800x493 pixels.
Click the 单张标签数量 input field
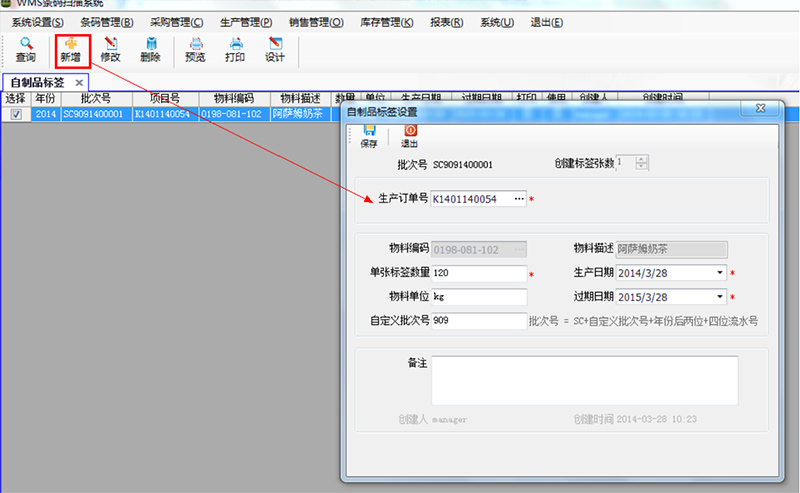coord(478,273)
